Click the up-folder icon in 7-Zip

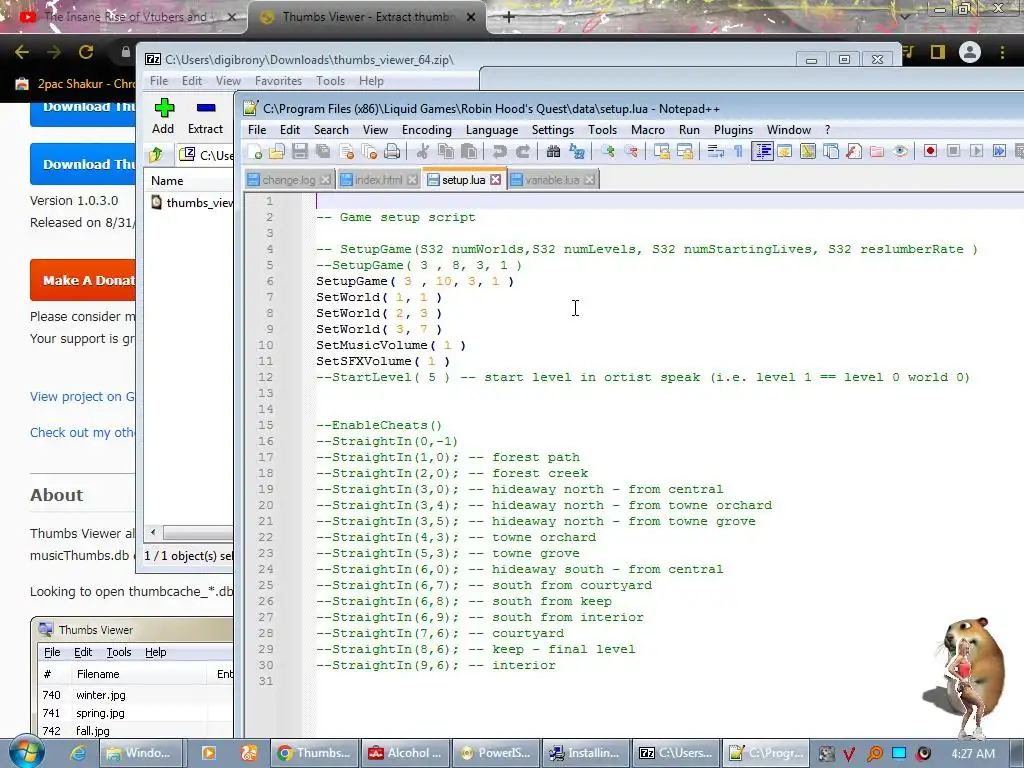click(156, 155)
